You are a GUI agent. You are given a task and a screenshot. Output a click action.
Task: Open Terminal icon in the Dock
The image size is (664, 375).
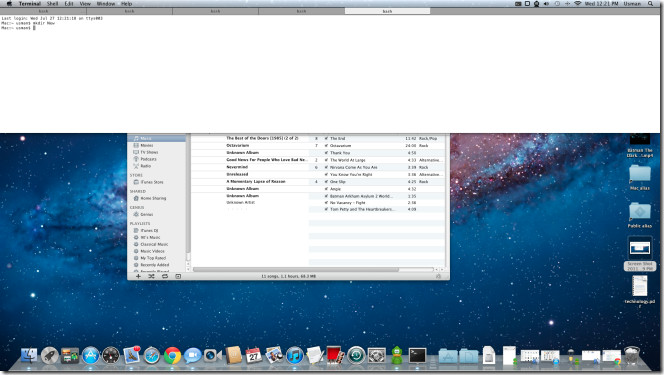point(417,356)
